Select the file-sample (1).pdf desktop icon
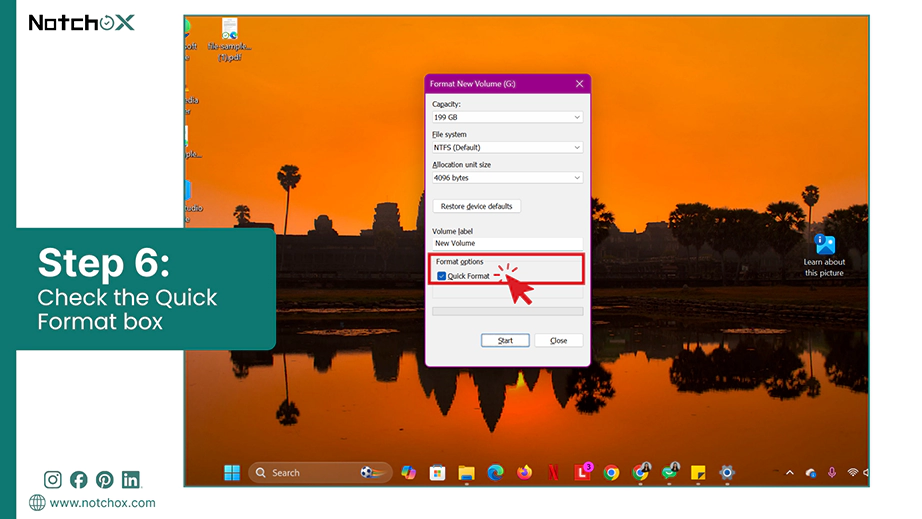 [x=229, y=40]
